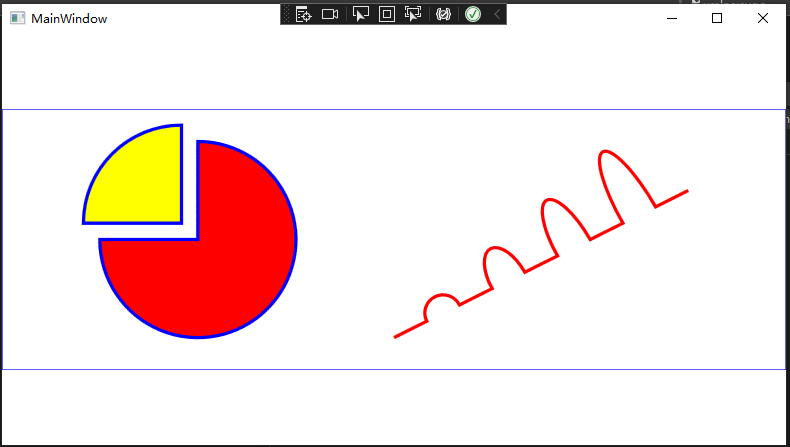Toggle Display Layout Adorners
The width and height of the screenshot is (790, 447).
pyautogui.click(x=387, y=15)
